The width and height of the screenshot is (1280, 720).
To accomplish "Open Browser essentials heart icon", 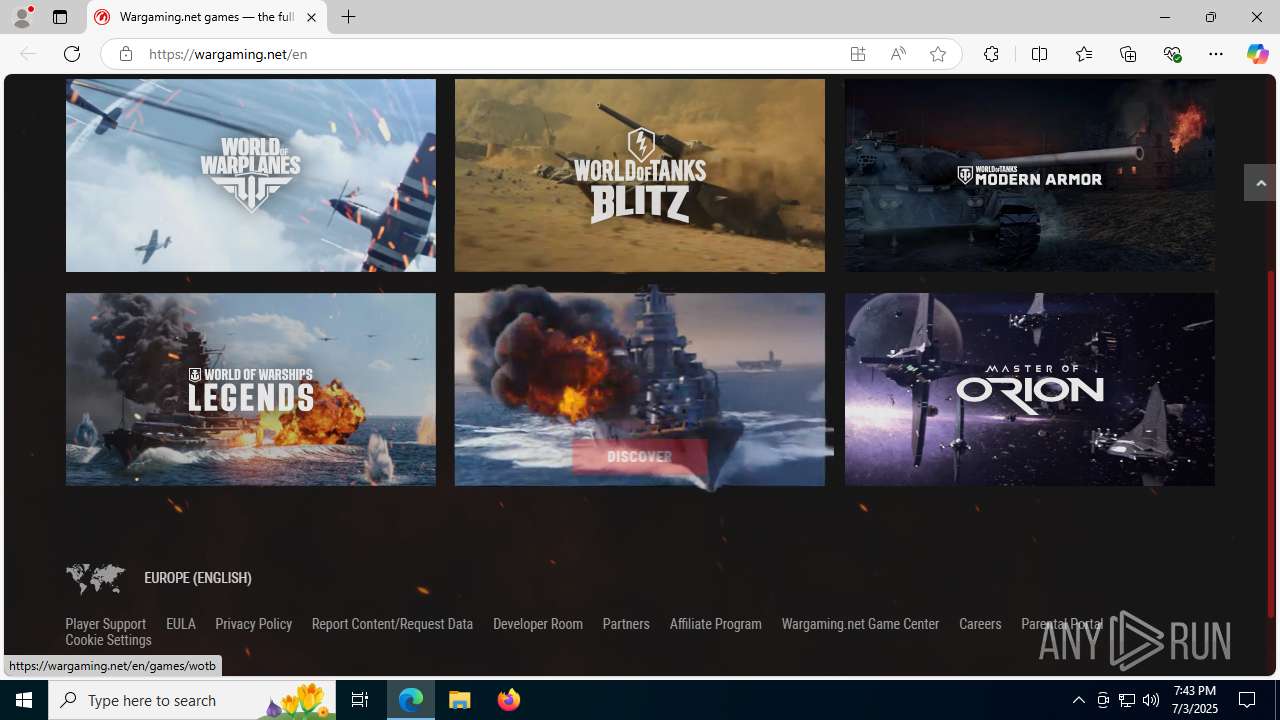I will click(x=1172, y=54).
